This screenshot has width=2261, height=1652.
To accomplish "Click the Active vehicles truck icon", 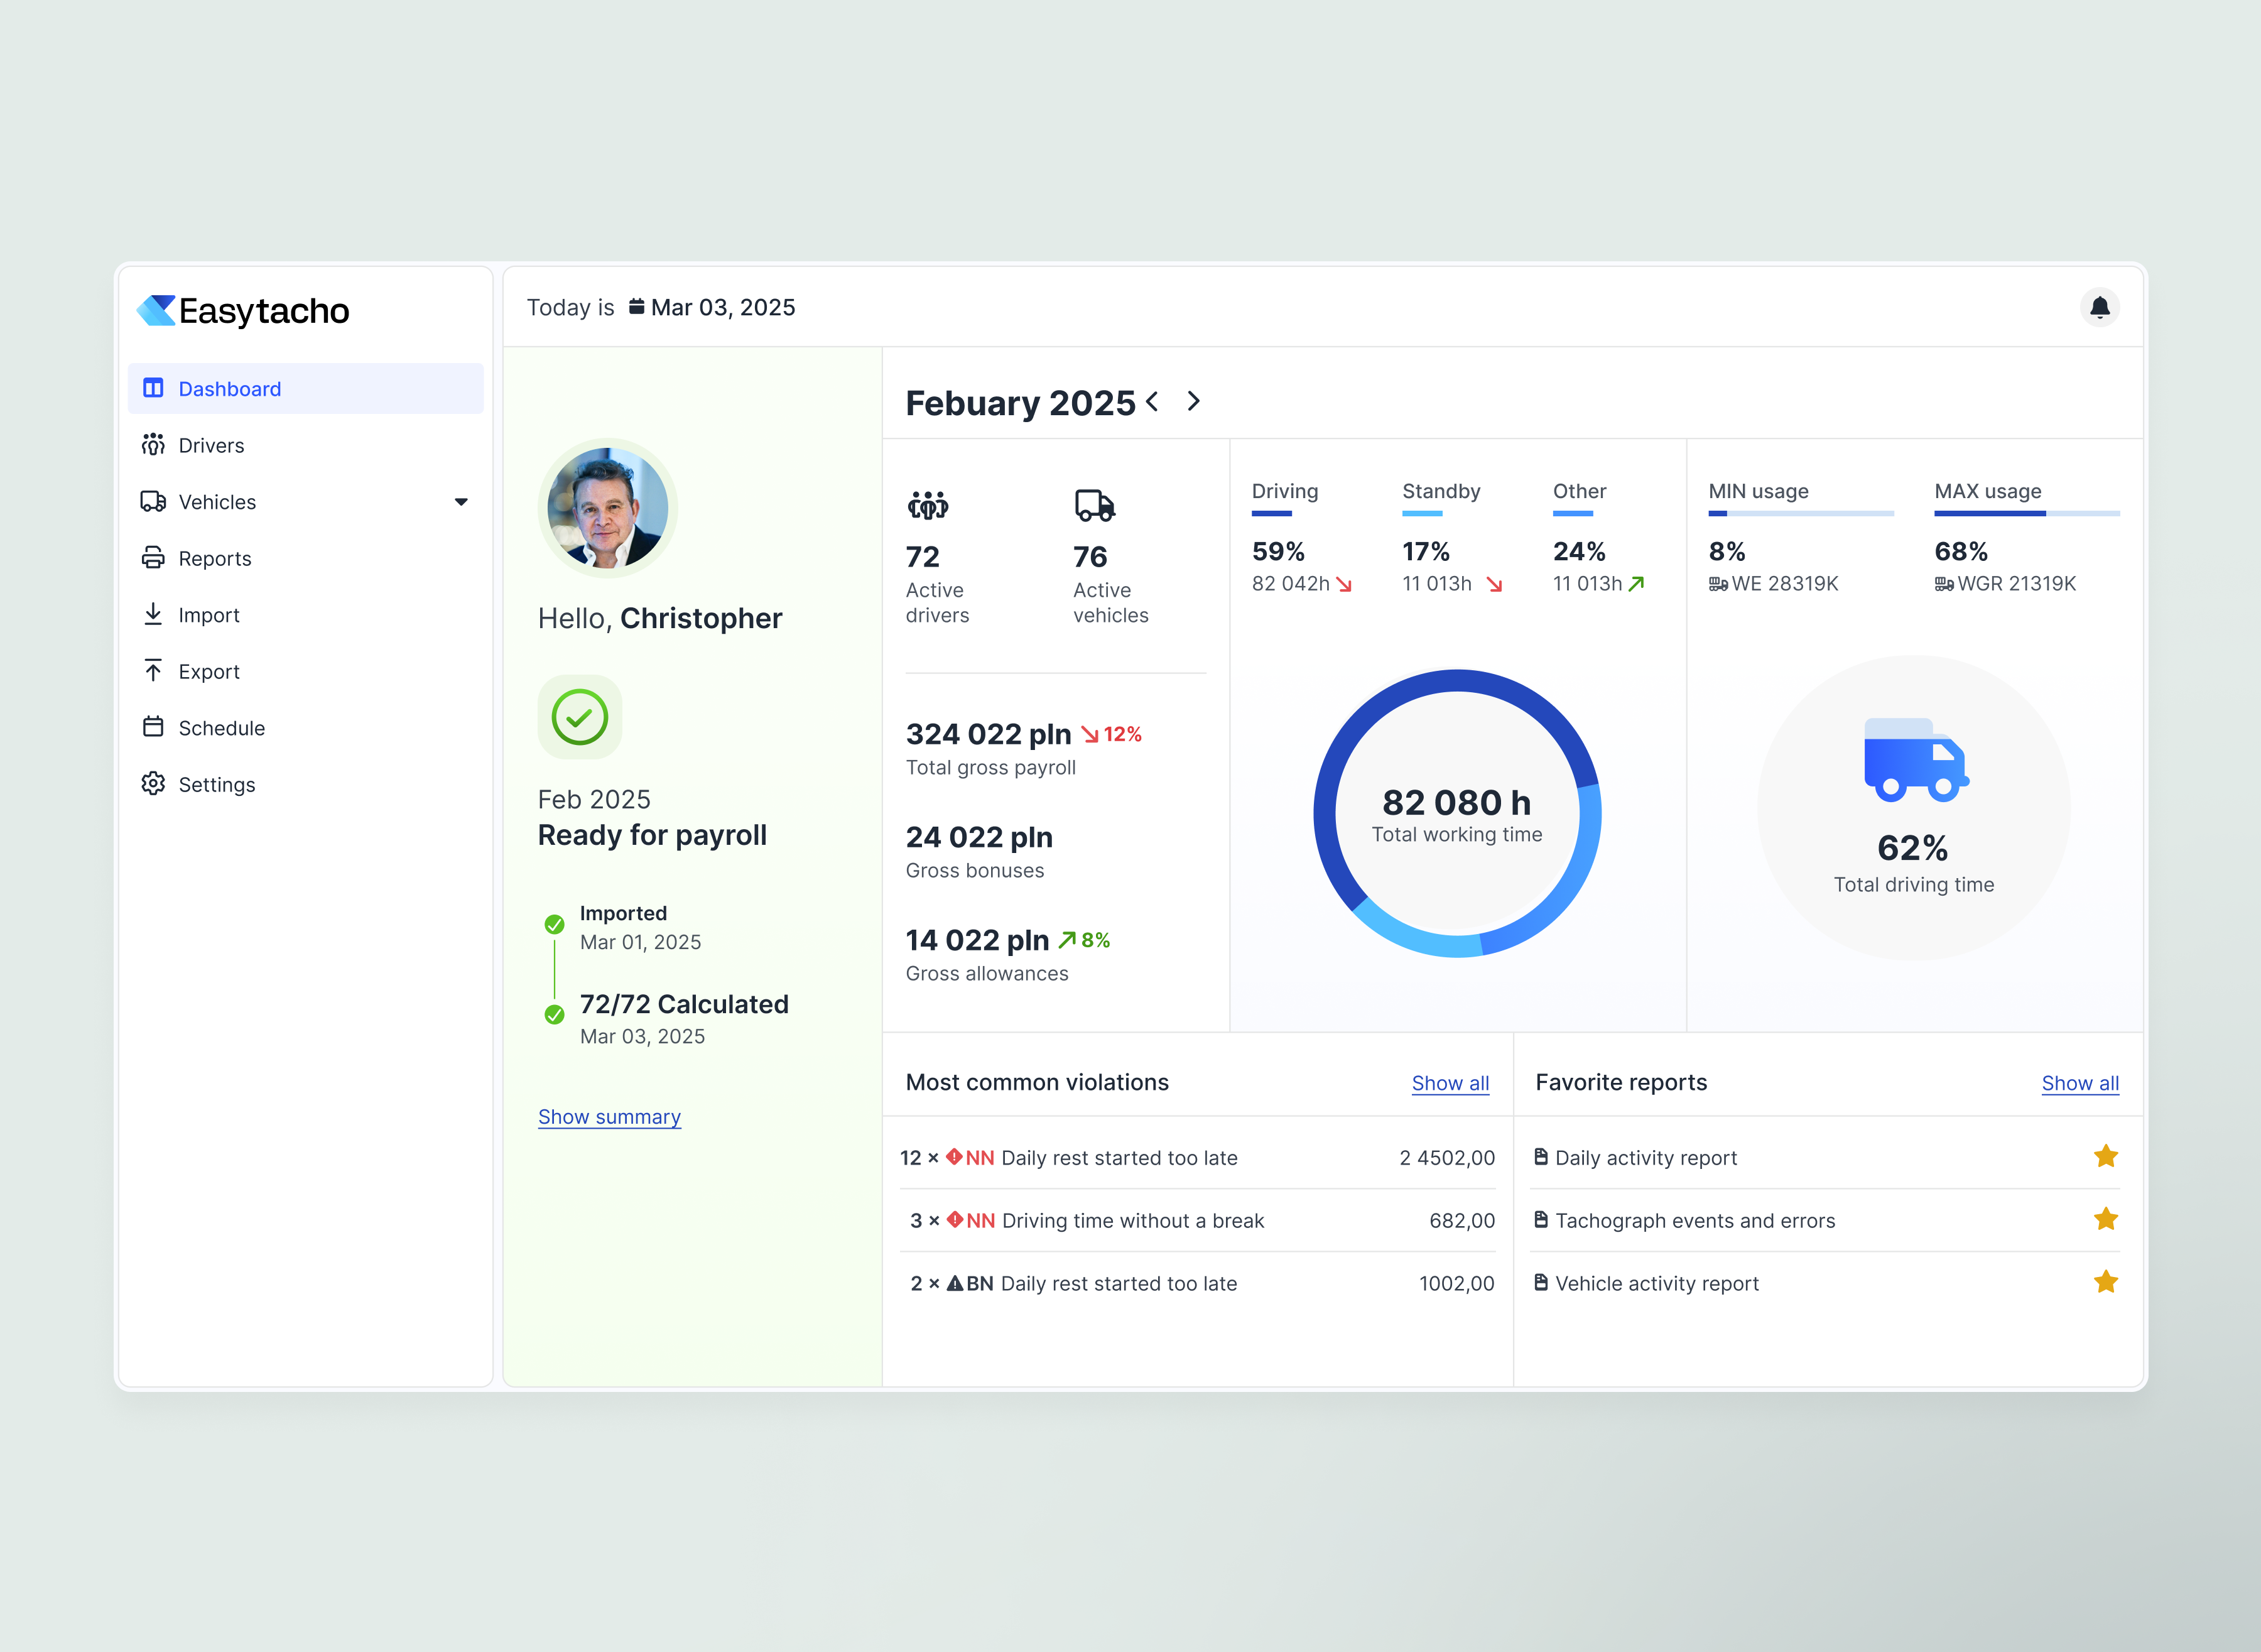I will [x=1094, y=505].
